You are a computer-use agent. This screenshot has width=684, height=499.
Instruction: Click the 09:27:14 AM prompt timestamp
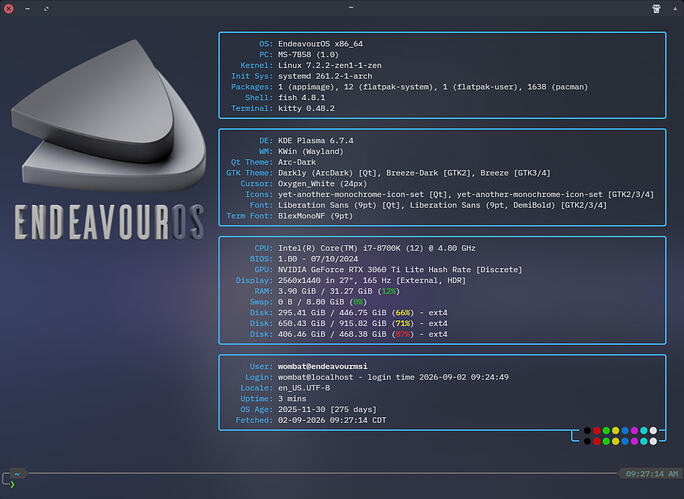pos(652,474)
